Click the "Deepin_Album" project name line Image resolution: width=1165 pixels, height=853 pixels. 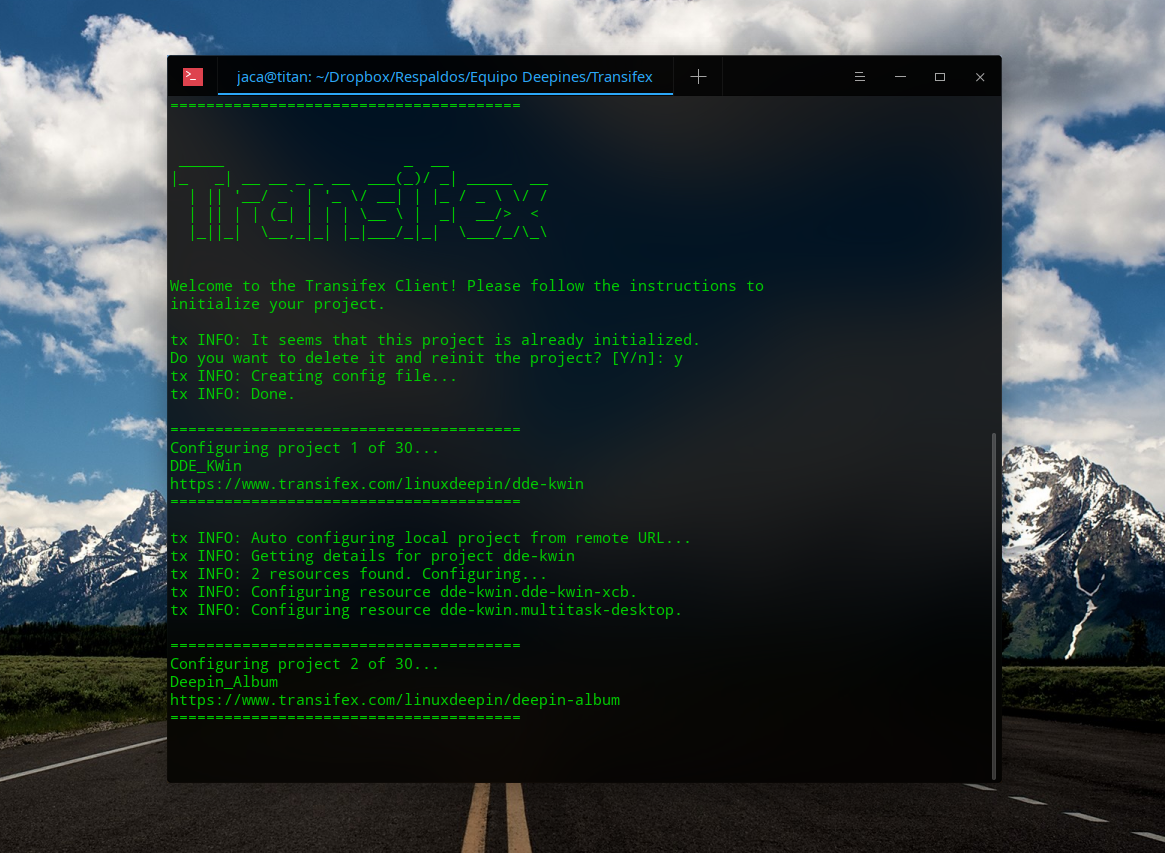[x=224, y=682]
